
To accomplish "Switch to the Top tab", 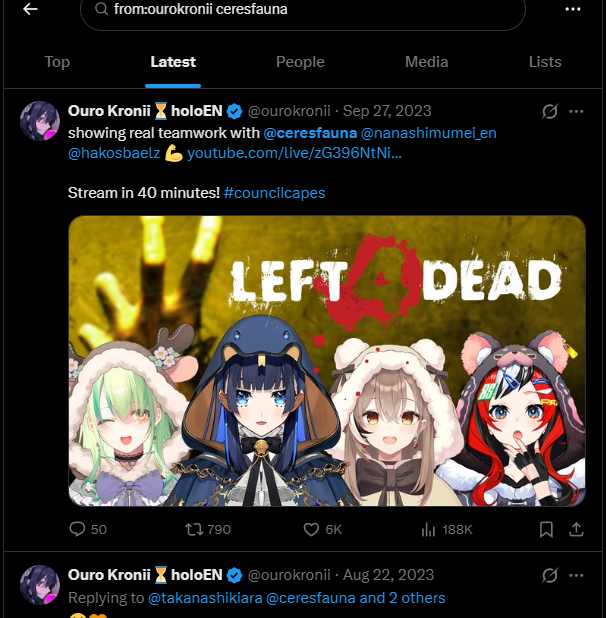I will (57, 62).
